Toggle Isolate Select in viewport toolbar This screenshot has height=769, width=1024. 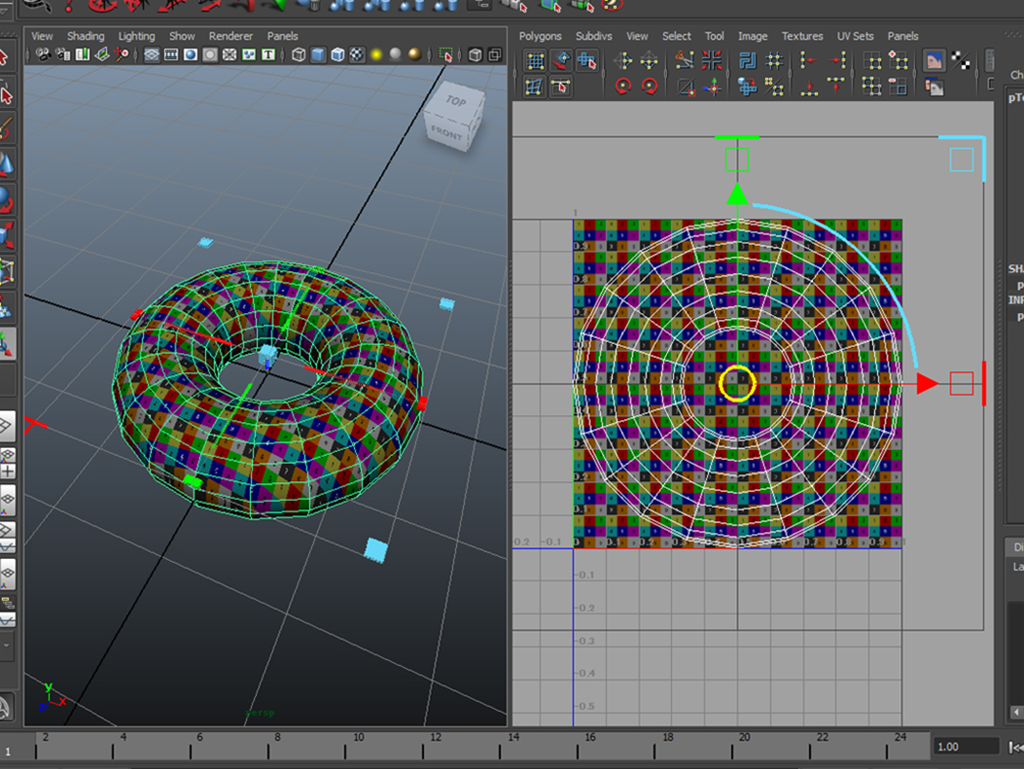coord(446,55)
